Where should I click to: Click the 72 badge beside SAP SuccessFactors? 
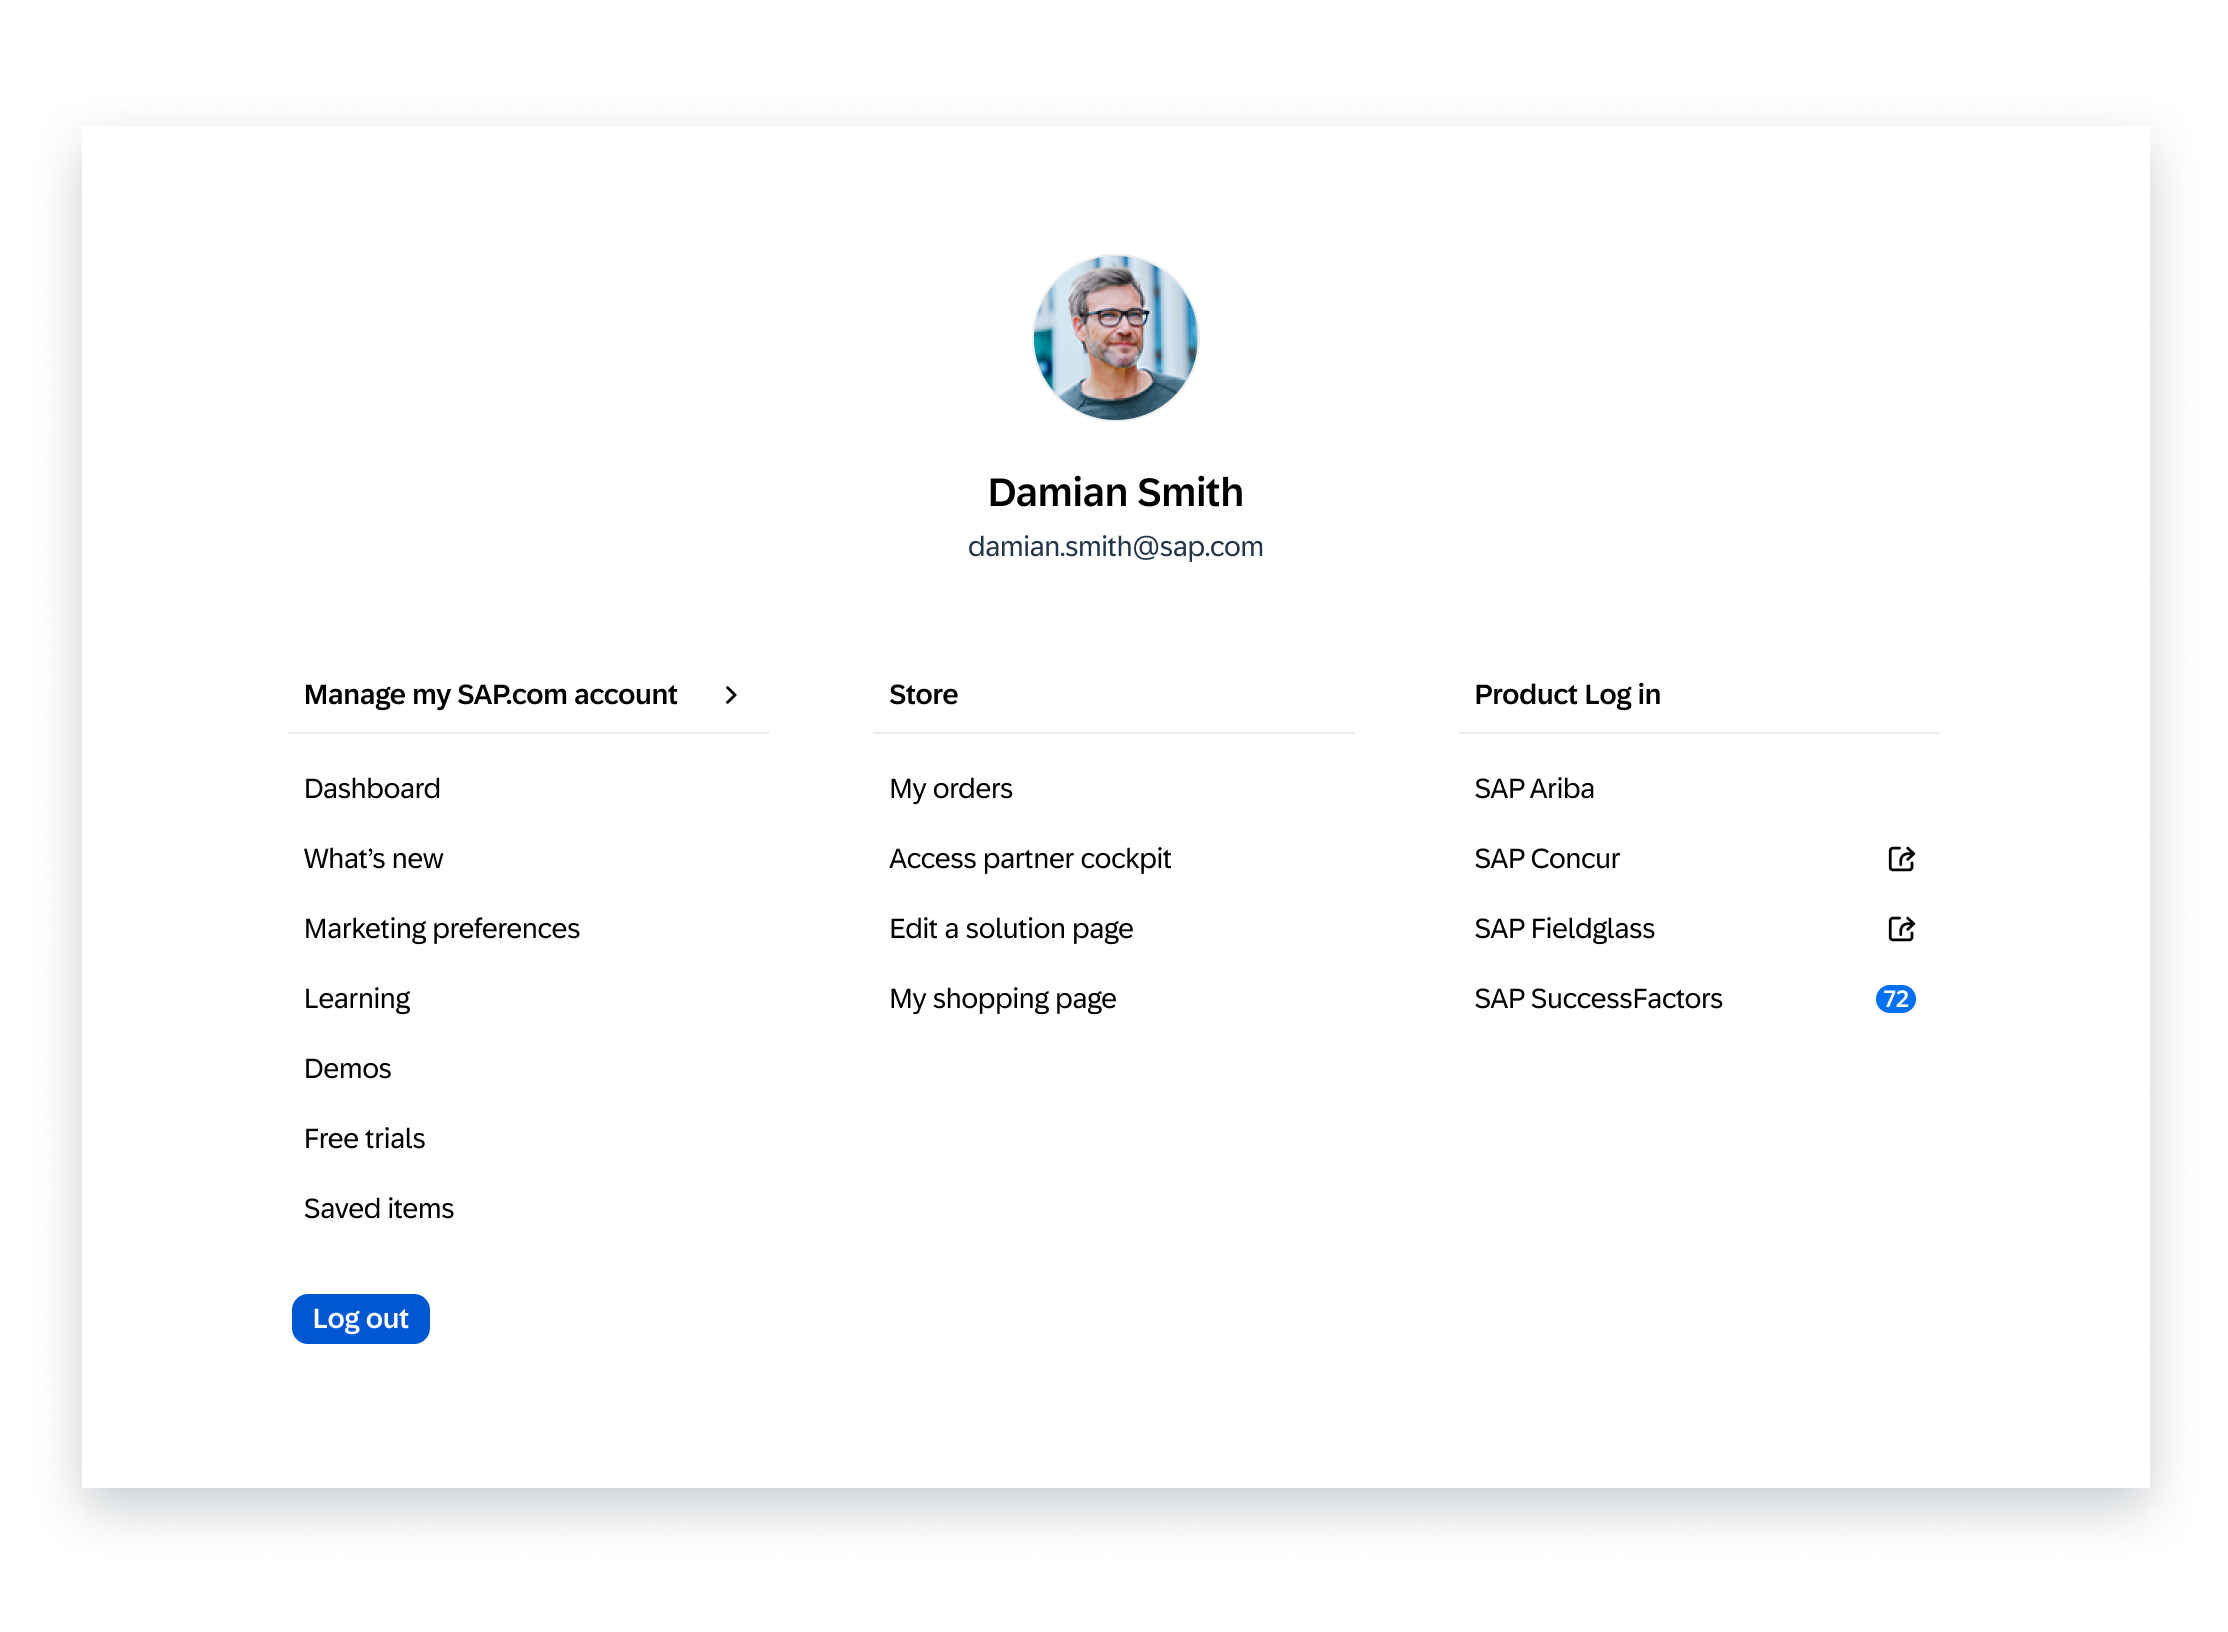(x=1895, y=999)
